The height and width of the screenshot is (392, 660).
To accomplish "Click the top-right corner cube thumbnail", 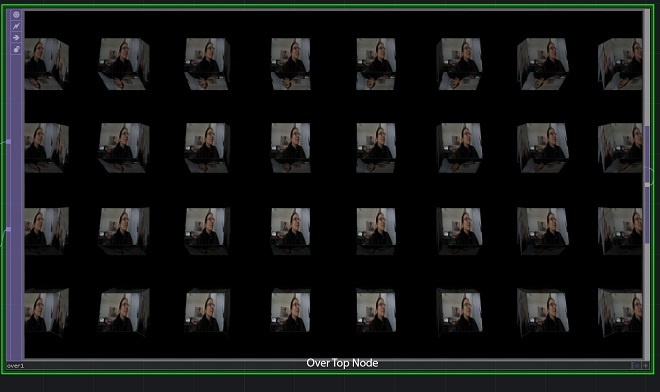I will pos(620,64).
